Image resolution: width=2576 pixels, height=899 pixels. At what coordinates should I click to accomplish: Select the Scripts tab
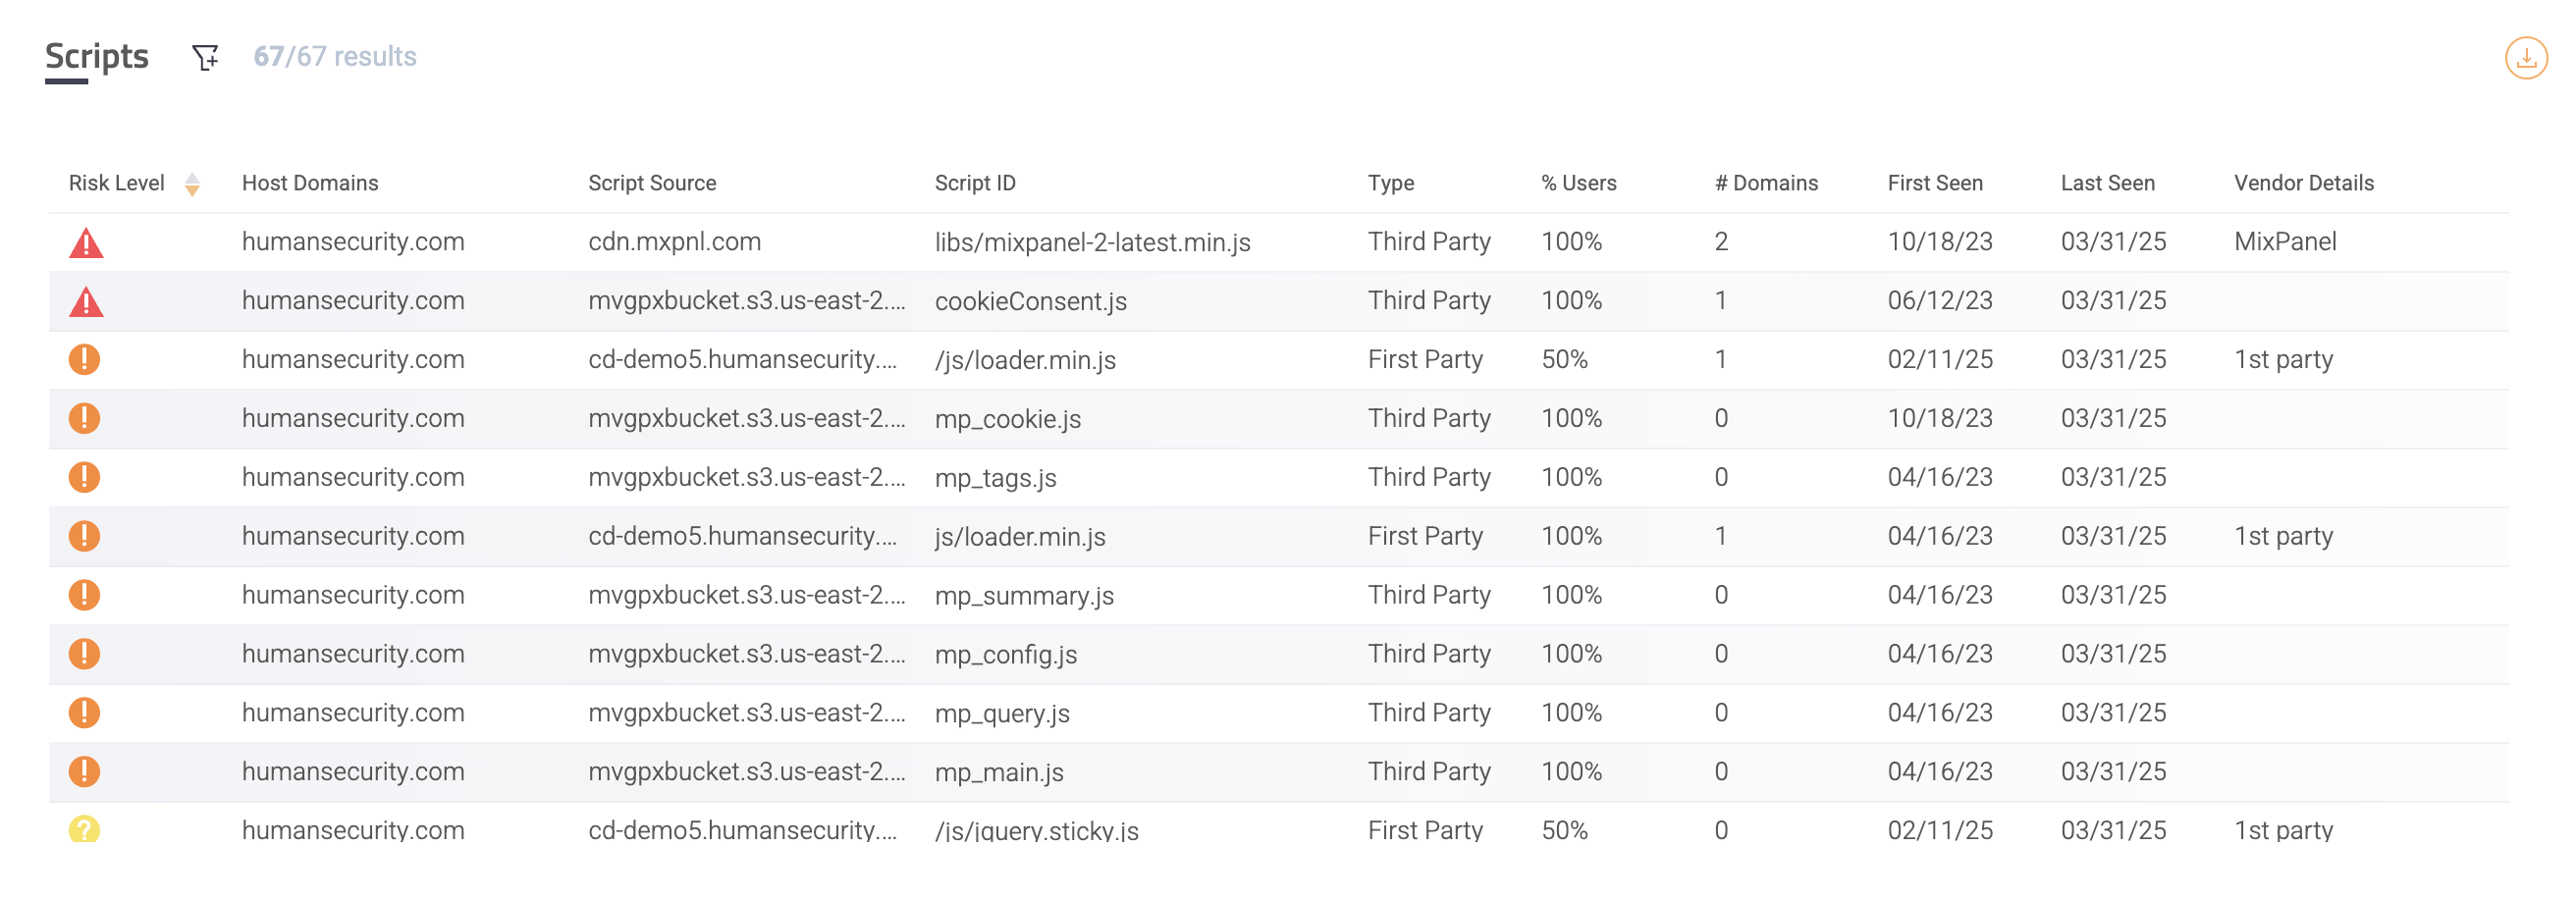pyautogui.click(x=96, y=57)
